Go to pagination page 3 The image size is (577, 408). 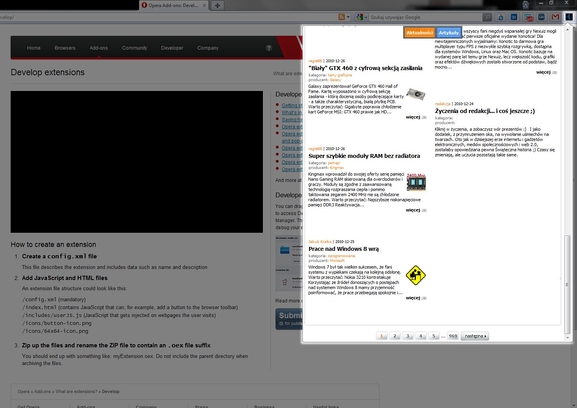point(407,336)
